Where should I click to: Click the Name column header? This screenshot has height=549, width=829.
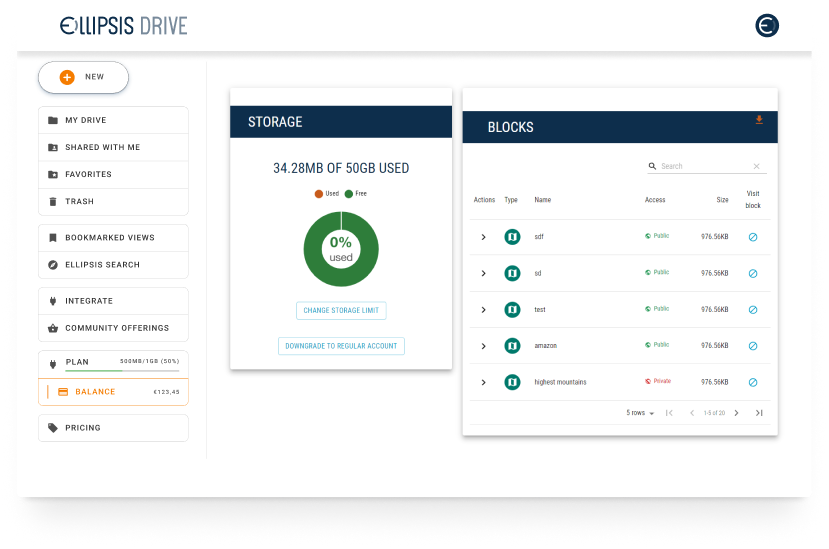tap(542, 200)
